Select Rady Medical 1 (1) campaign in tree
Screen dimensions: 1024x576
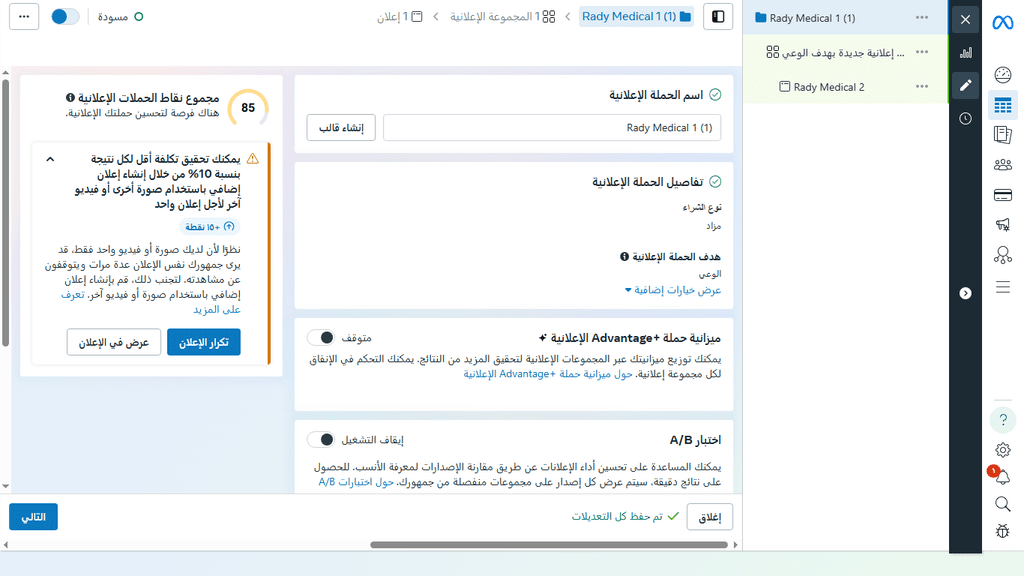click(812, 18)
